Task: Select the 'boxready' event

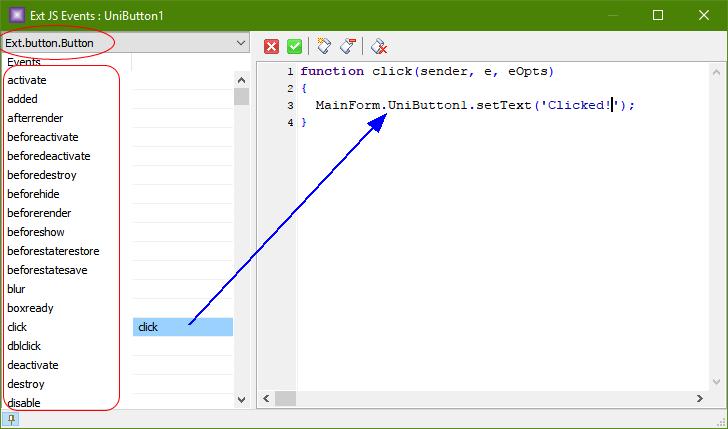Action: pyautogui.click(x=28, y=308)
